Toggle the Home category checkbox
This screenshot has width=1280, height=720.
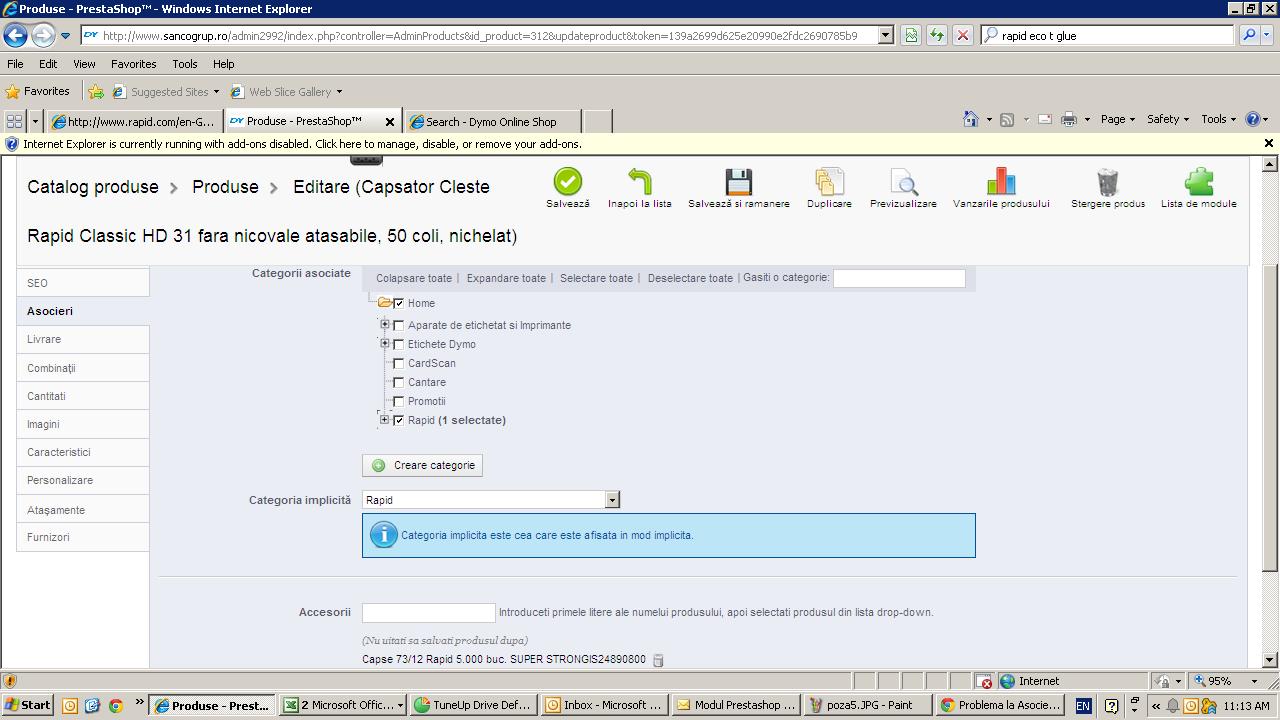click(399, 303)
